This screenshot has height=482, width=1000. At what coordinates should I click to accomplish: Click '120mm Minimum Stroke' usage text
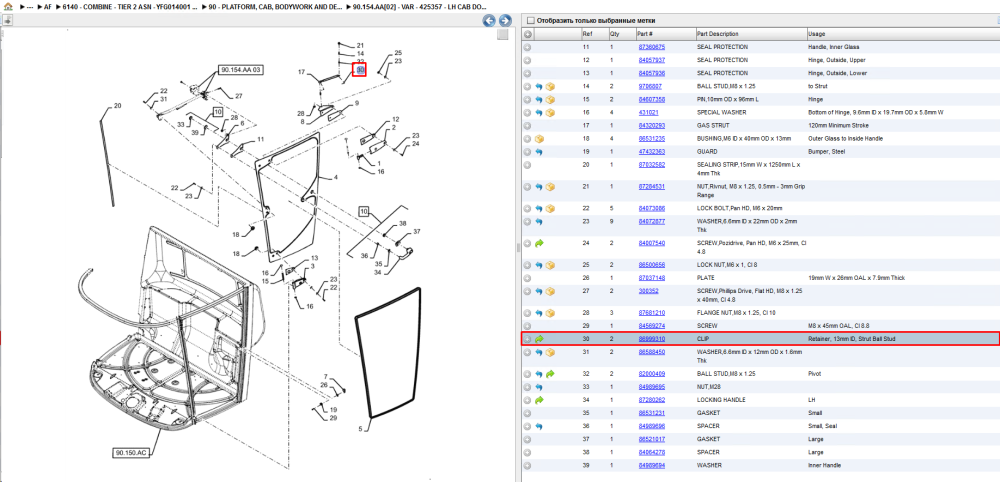837,126
